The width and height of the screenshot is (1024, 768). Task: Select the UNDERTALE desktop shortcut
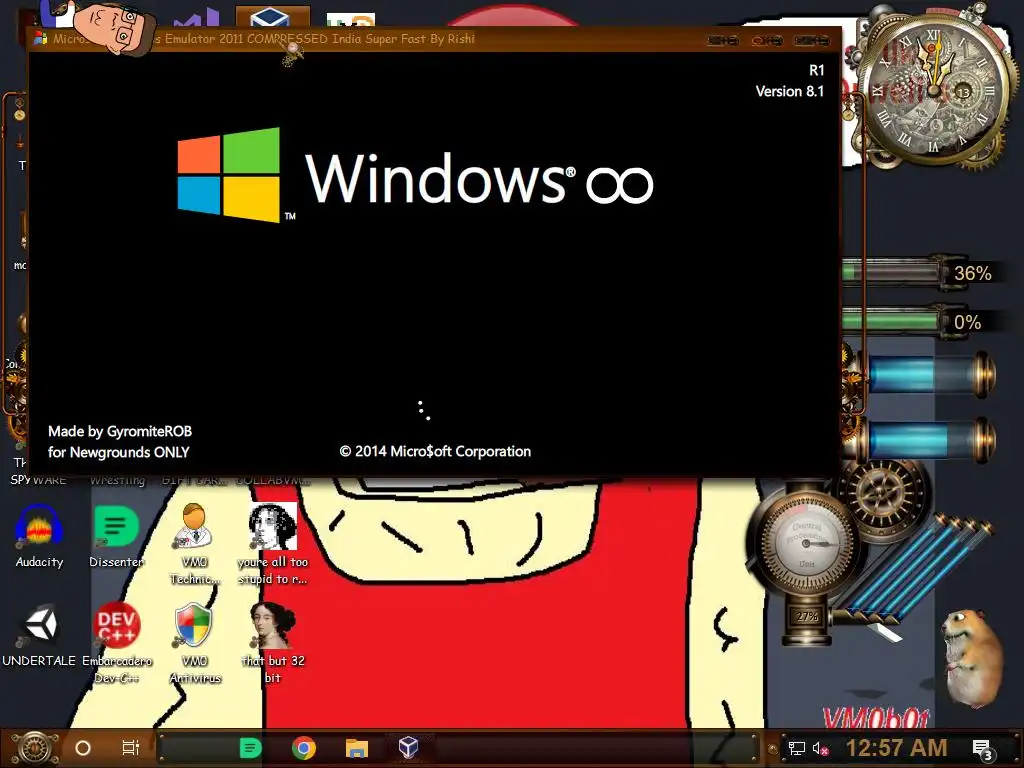click(x=39, y=635)
